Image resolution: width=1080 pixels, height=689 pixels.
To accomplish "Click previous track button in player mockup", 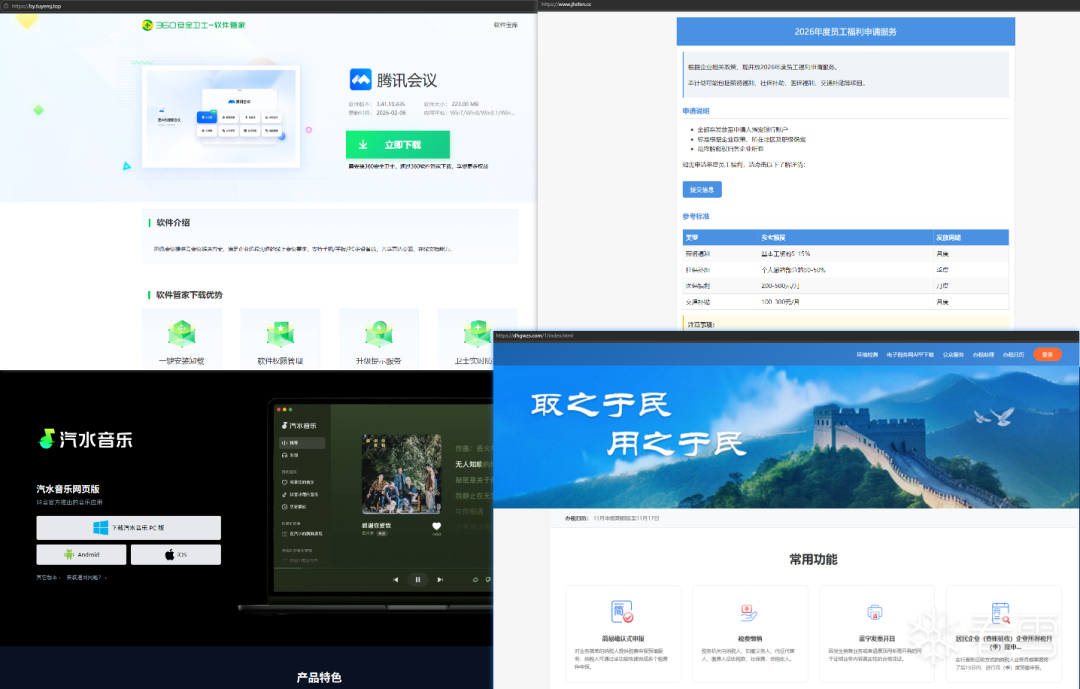I will pyautogui.click(x=395, y=579).
